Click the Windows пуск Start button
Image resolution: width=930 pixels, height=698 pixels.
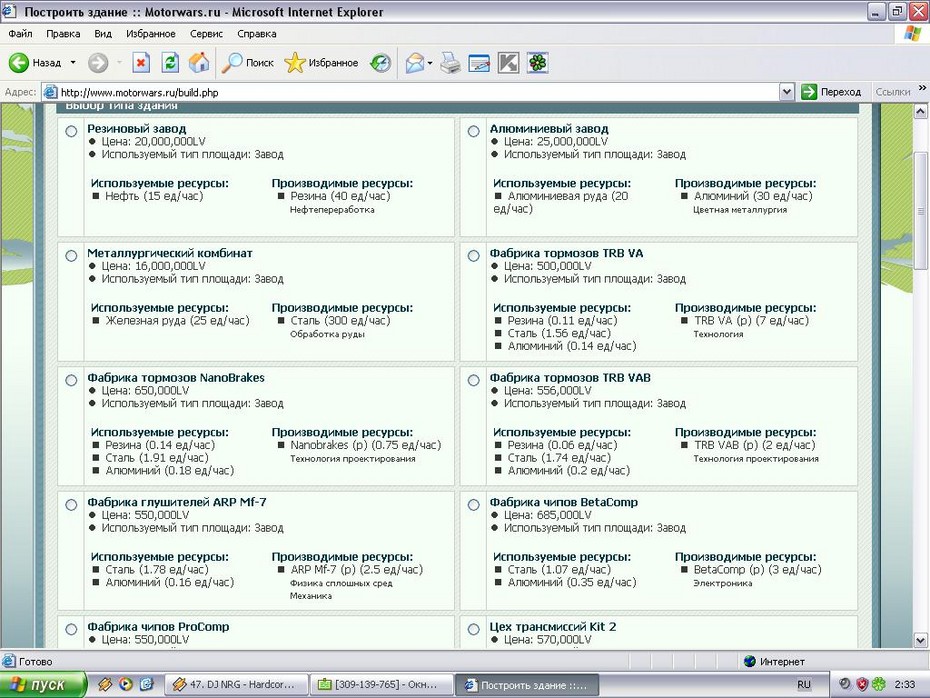[x=43, y=684]
